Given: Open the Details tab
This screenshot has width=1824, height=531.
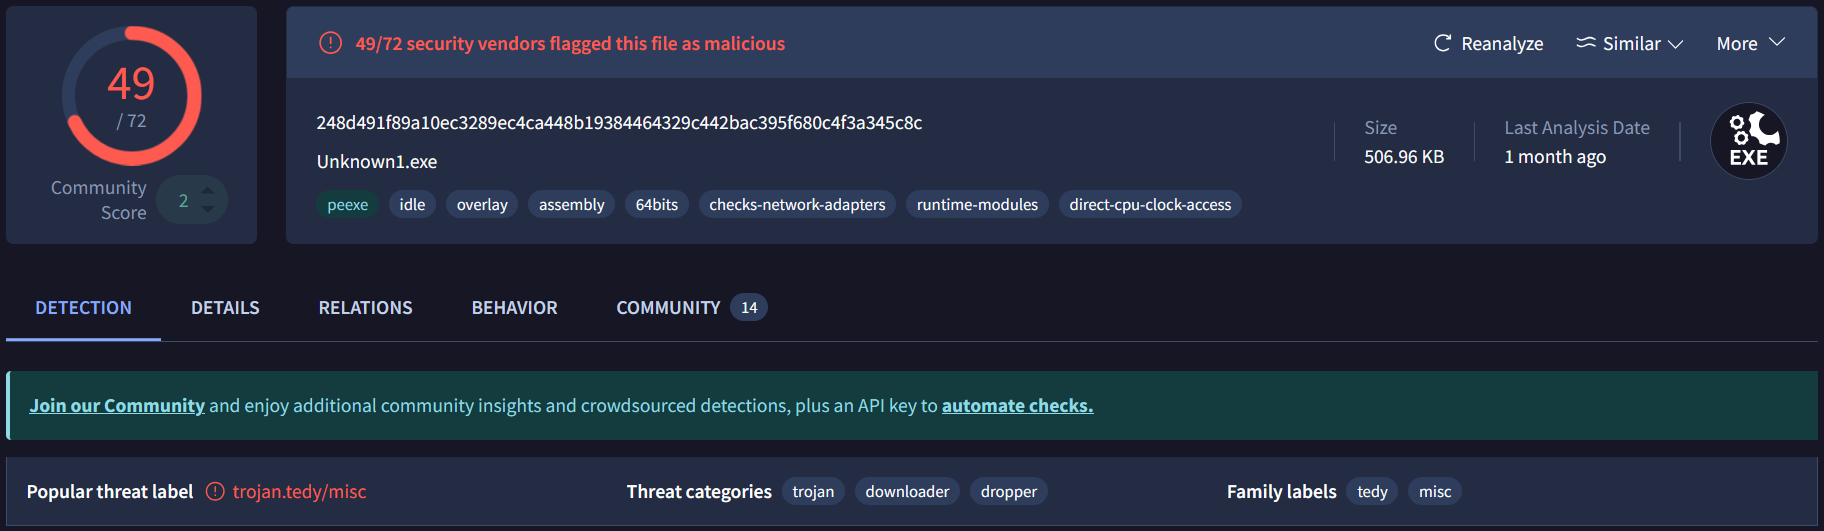Looking at the screenshot, I should click(x=225, y=308).
